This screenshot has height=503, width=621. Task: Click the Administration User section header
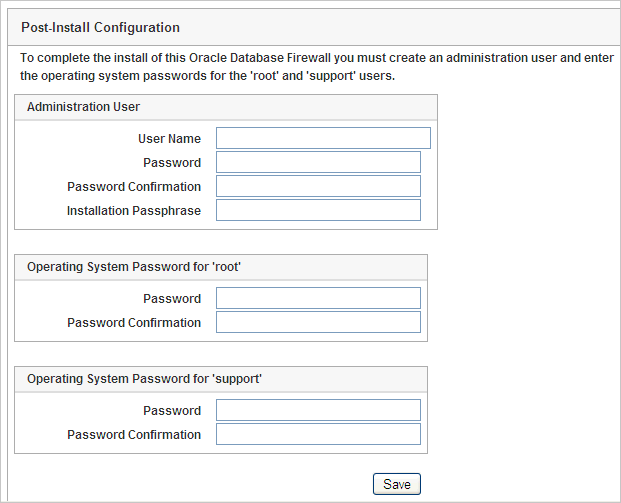click(83, 106)
